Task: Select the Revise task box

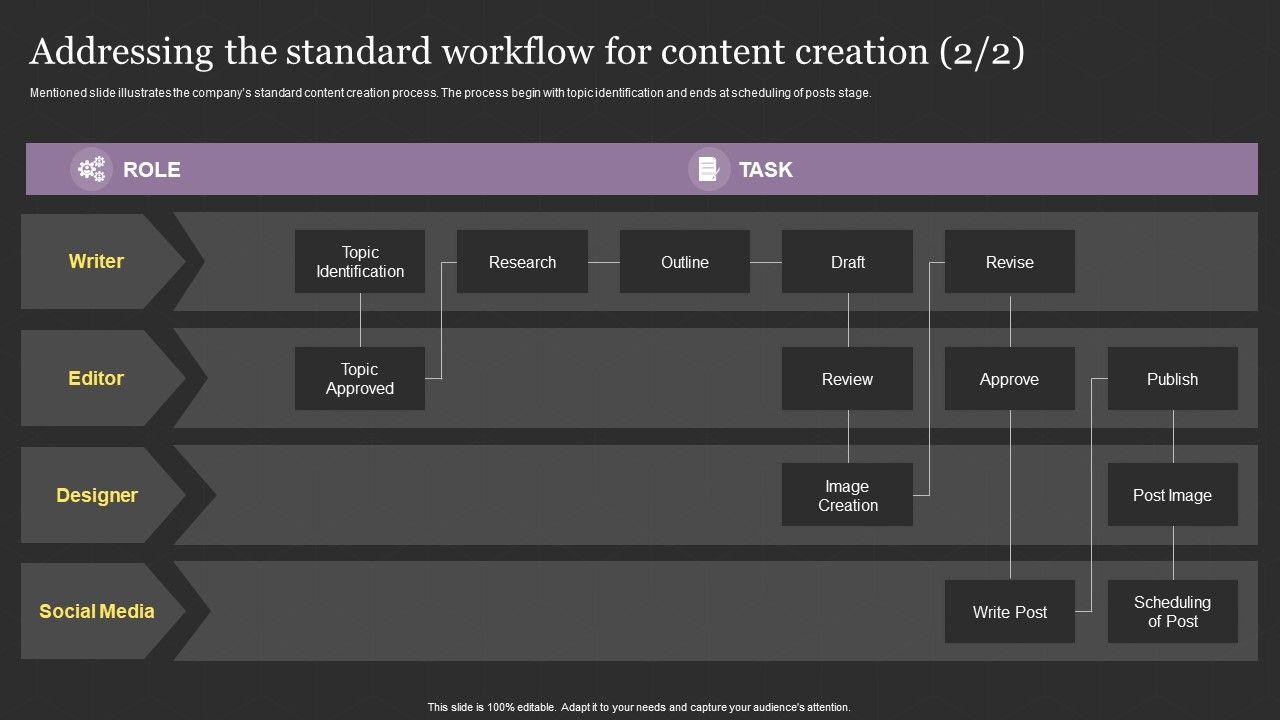Action: coord(1010,262)
